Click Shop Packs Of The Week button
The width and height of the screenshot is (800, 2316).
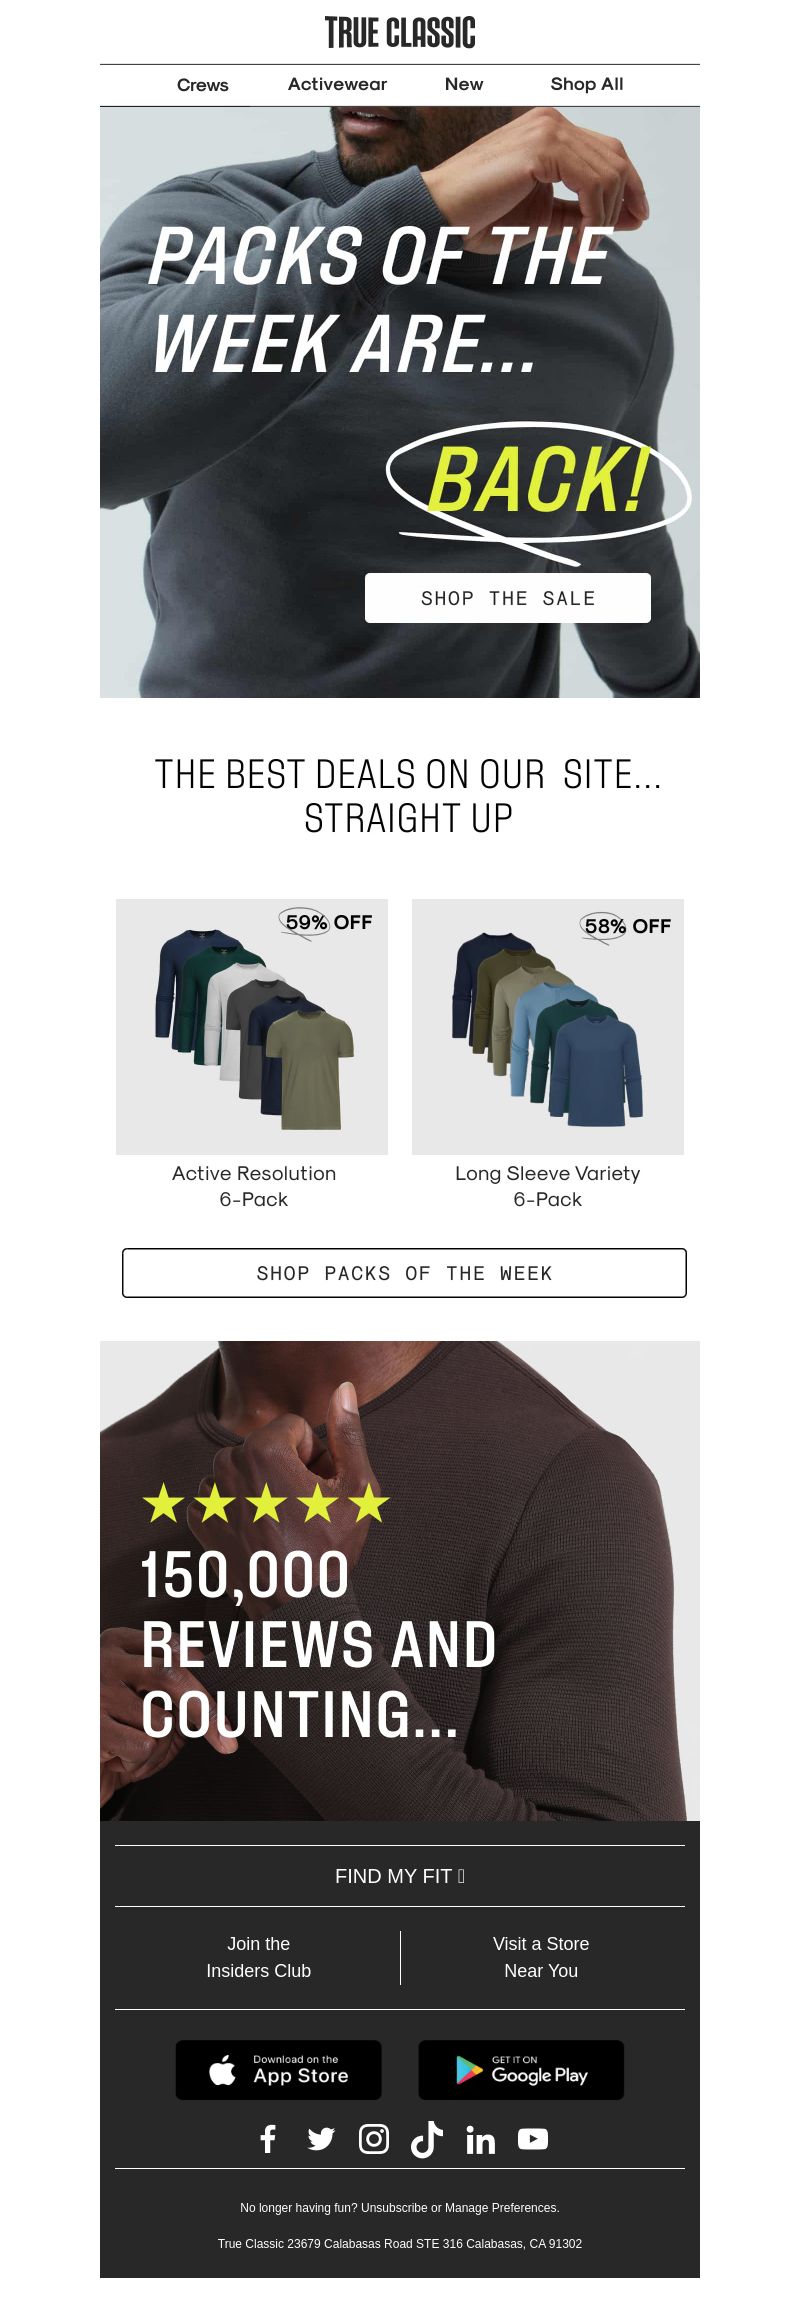pos(404,1273)
